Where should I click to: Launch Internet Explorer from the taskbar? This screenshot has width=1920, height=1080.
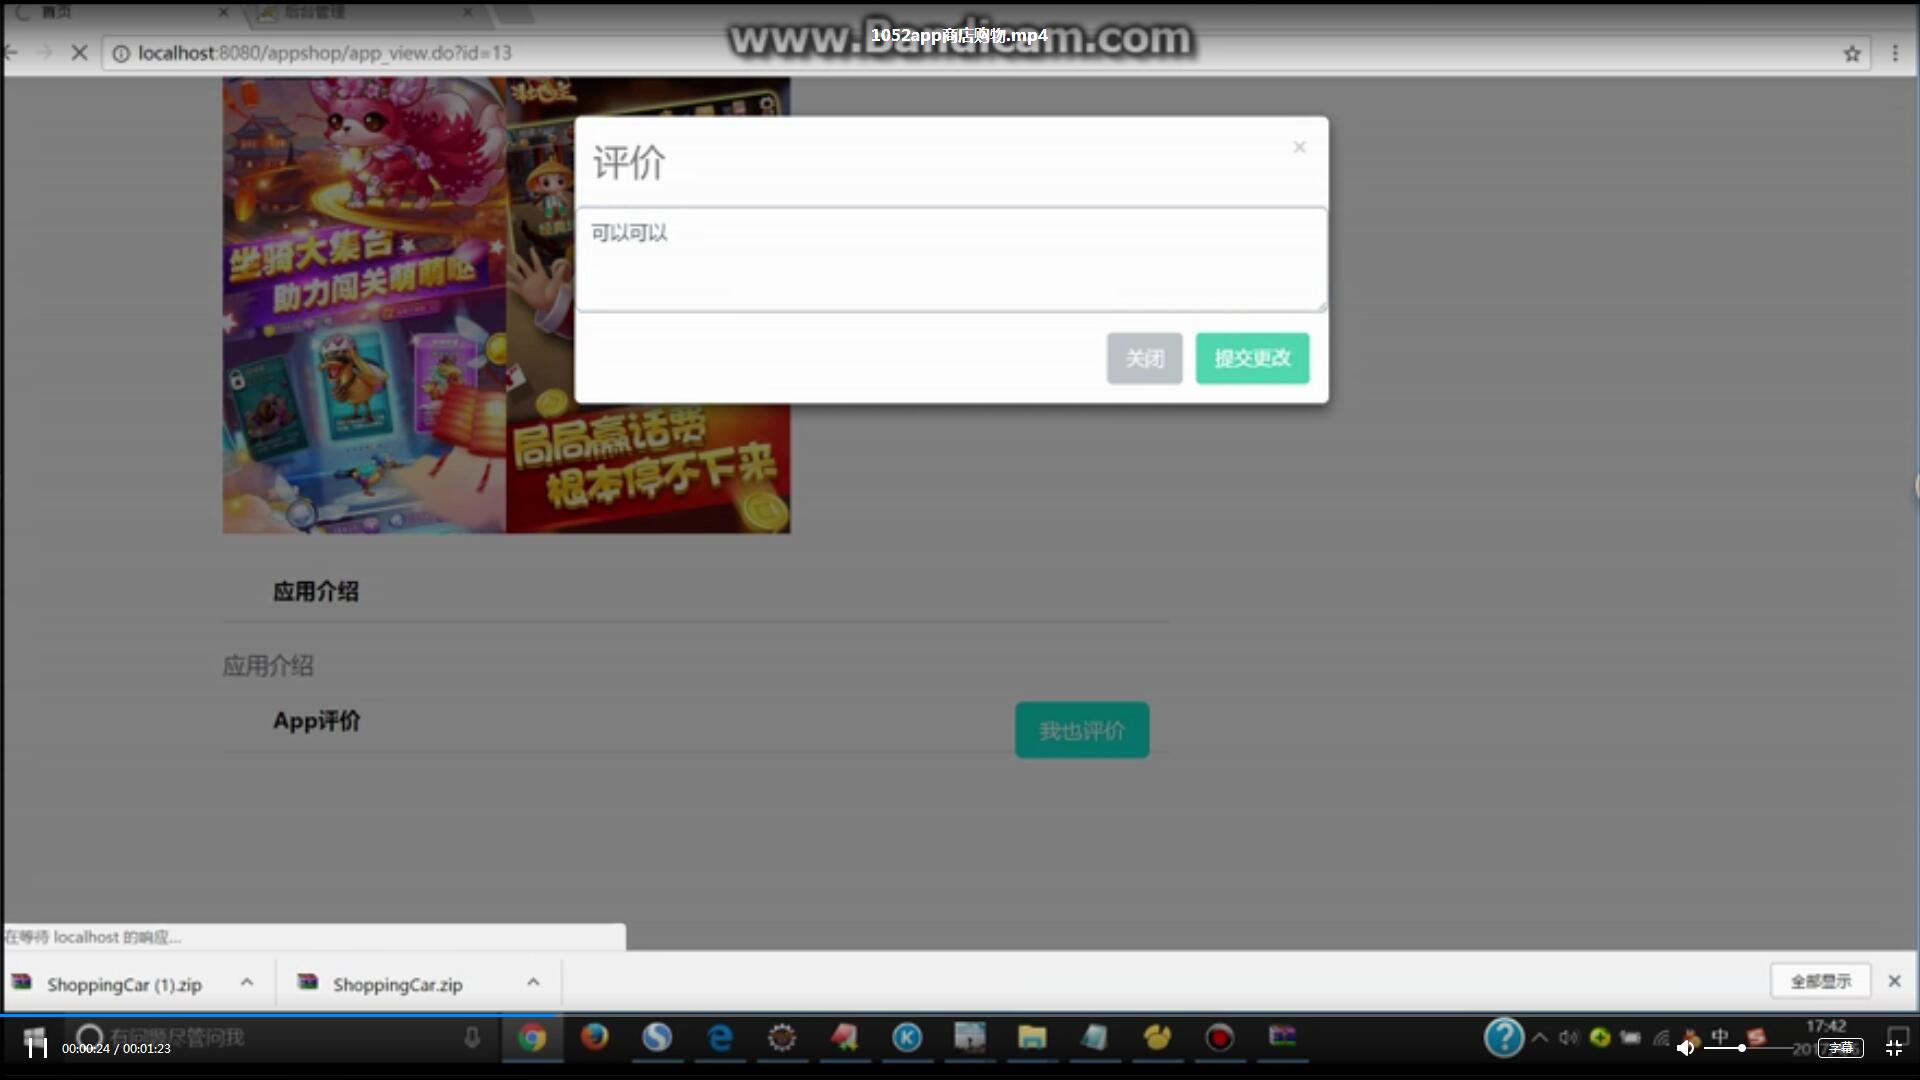[720, 1037]
